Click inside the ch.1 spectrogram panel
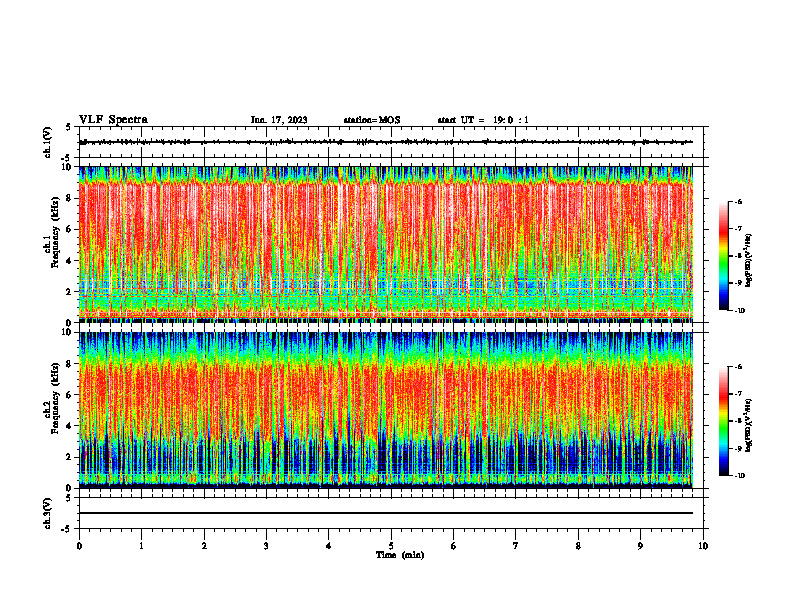 pyautogui.click(x=386, y=244)
